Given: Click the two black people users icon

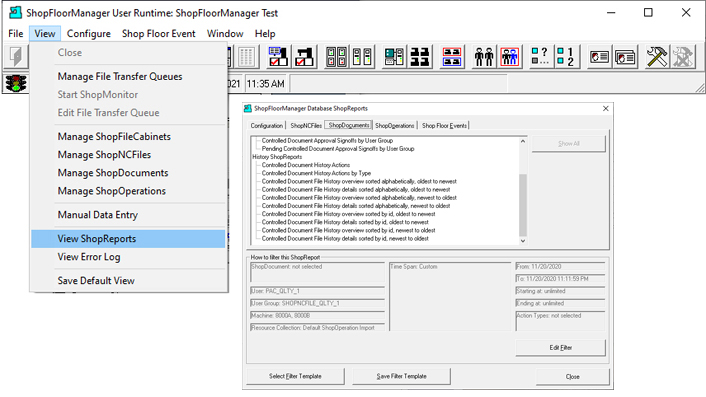Looking at the screenshot, I should (x=484, y=57).
